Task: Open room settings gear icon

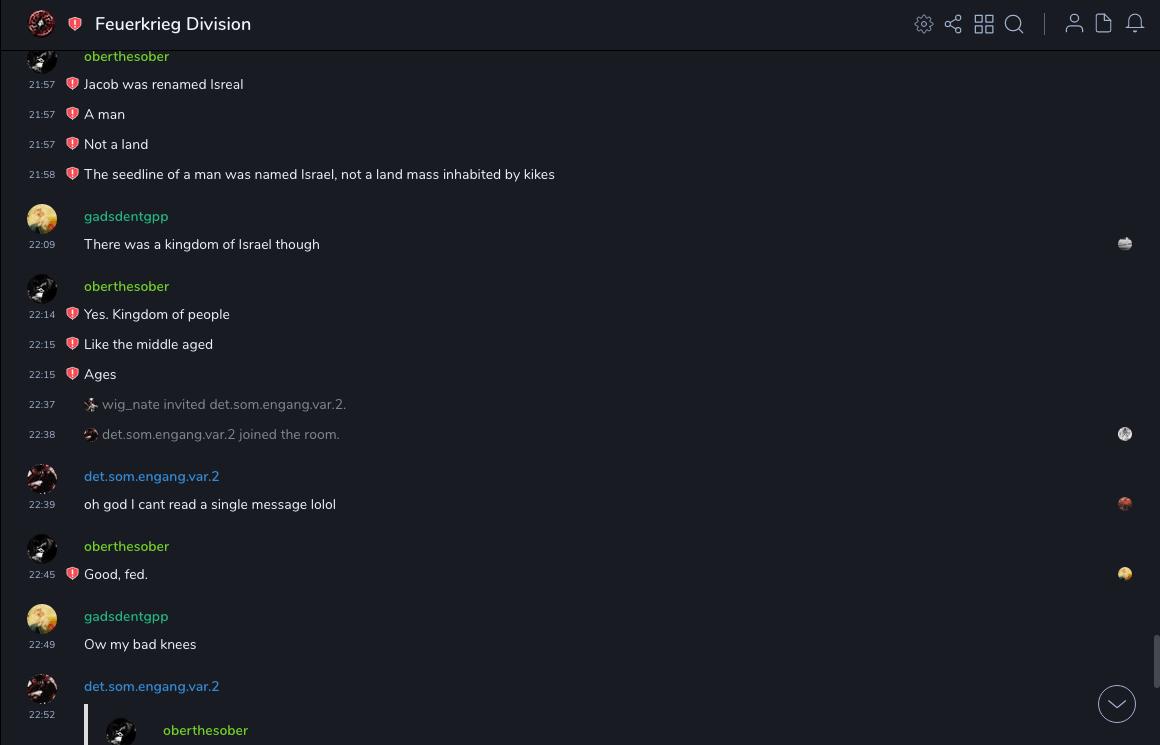Action: (924, 24)
